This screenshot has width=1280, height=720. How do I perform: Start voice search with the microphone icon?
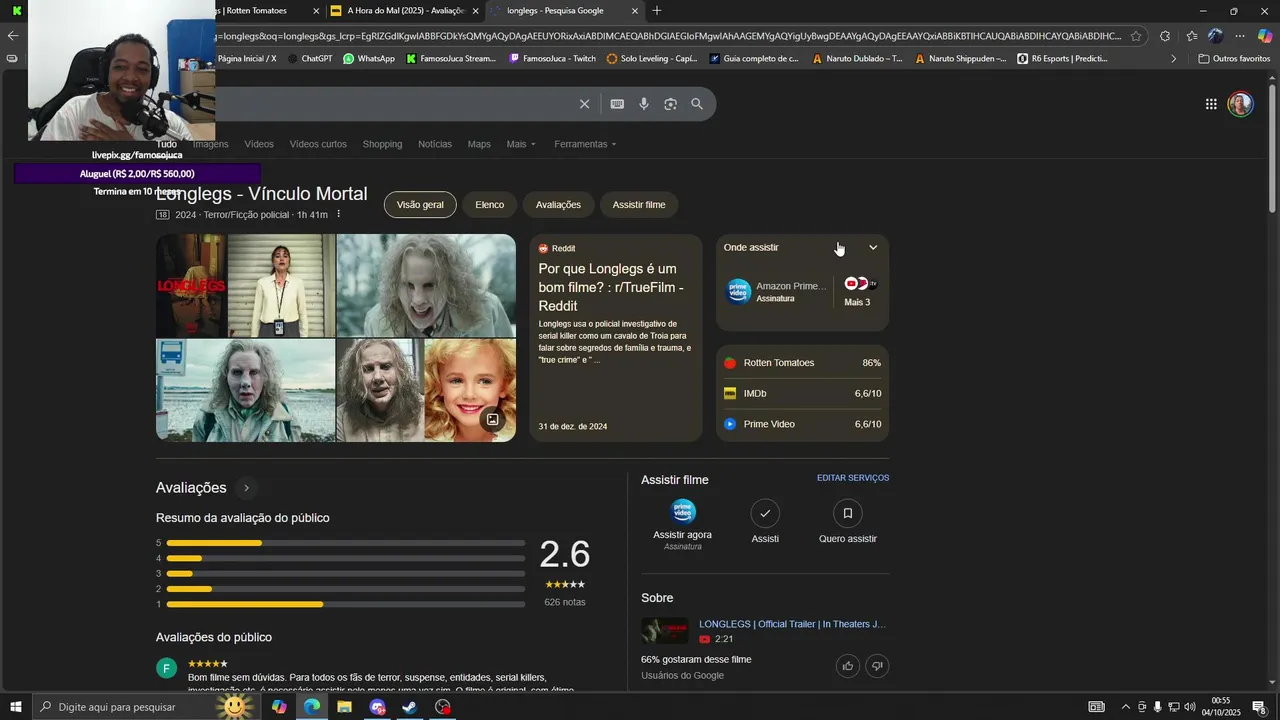click(x=644, y=104)
